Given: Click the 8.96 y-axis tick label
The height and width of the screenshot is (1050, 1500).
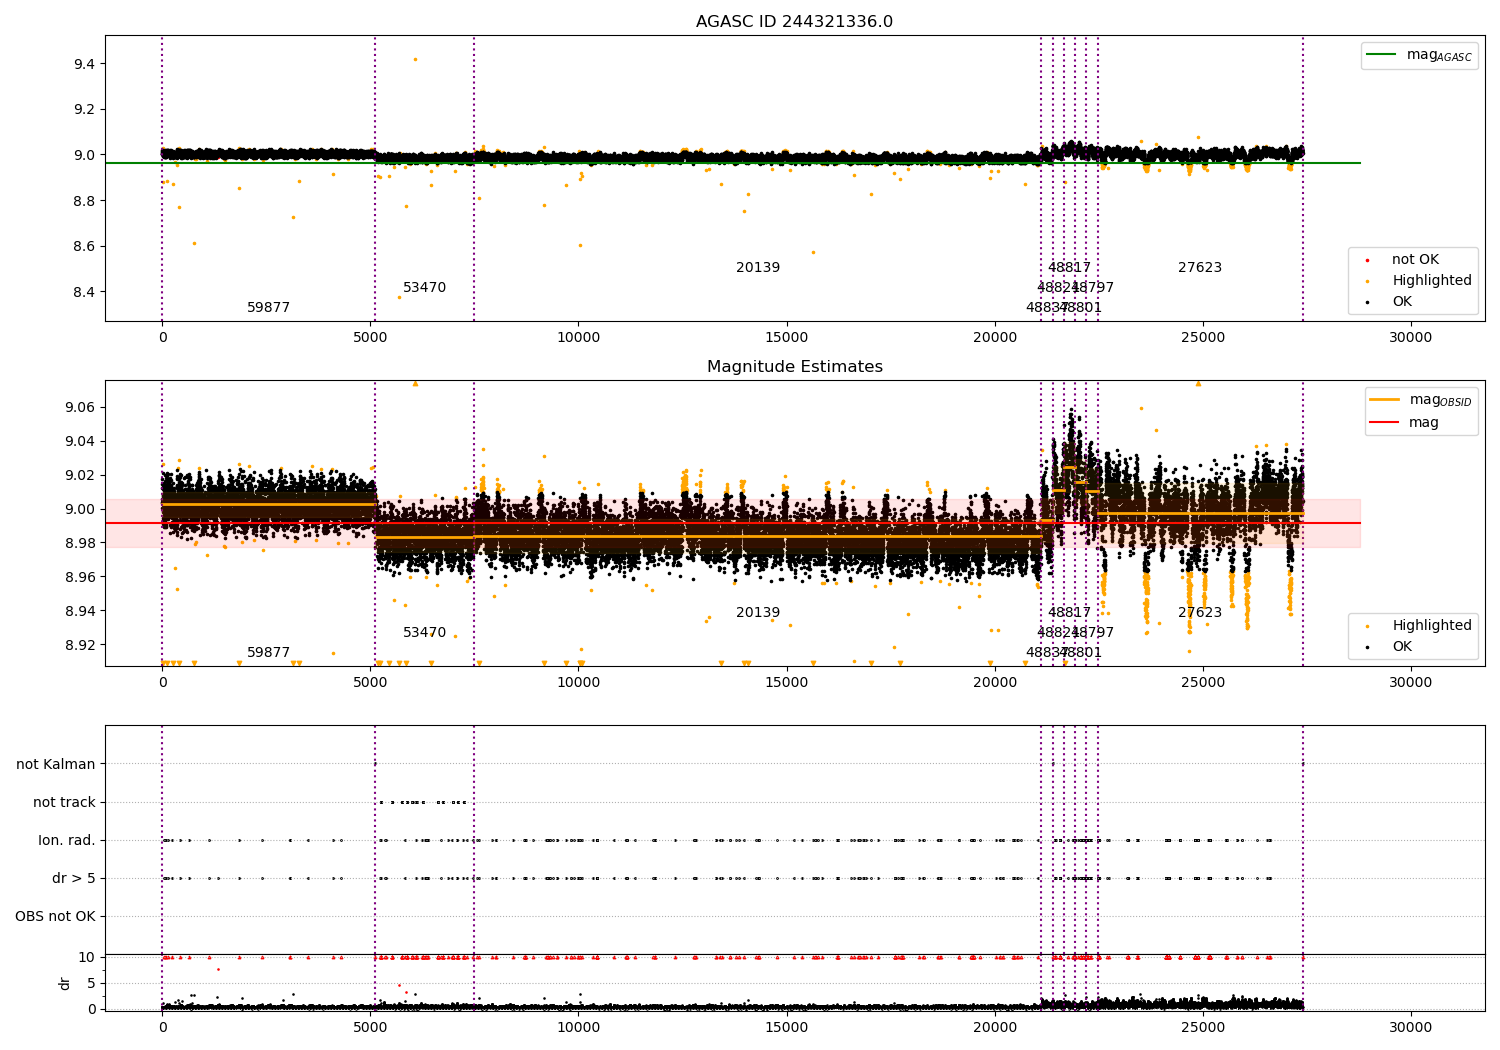Looking at the screenshot, I should tap(80, 577).
